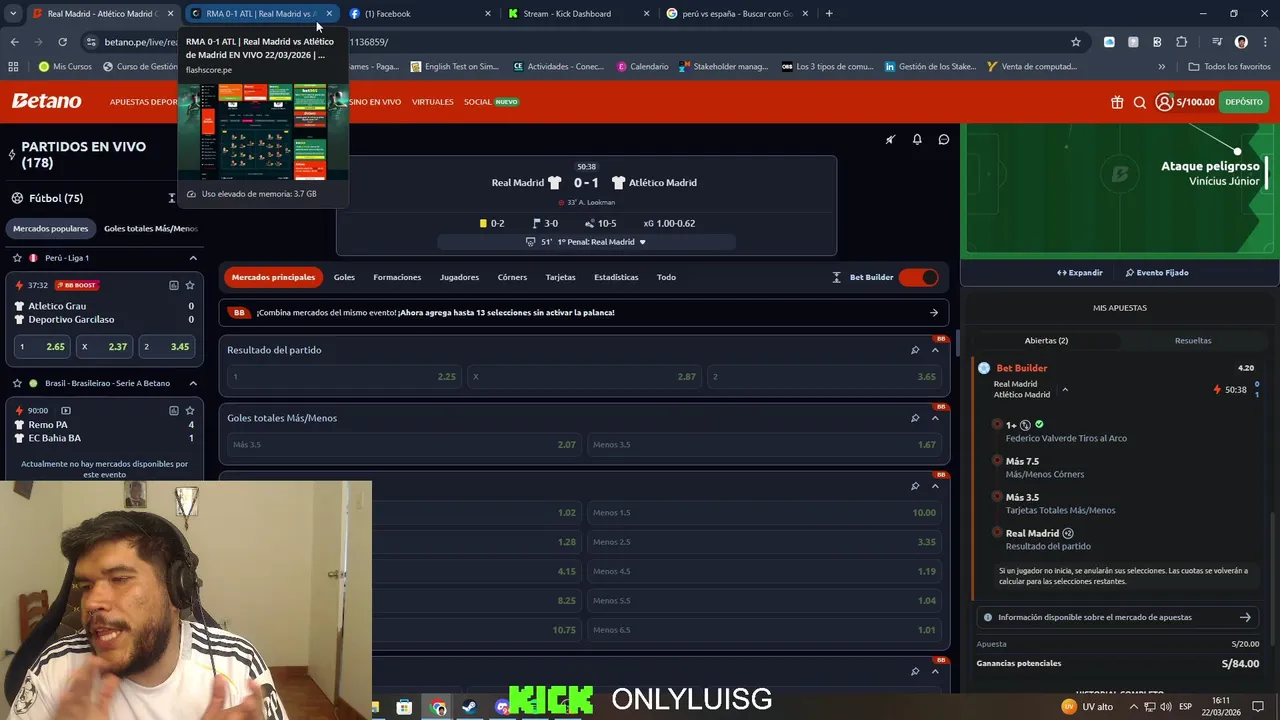The height and width of the screenshot is (720, 1280).
Task: Open the Chrome media control icon
Action: pyautogui.click(x=1216, y=42)
